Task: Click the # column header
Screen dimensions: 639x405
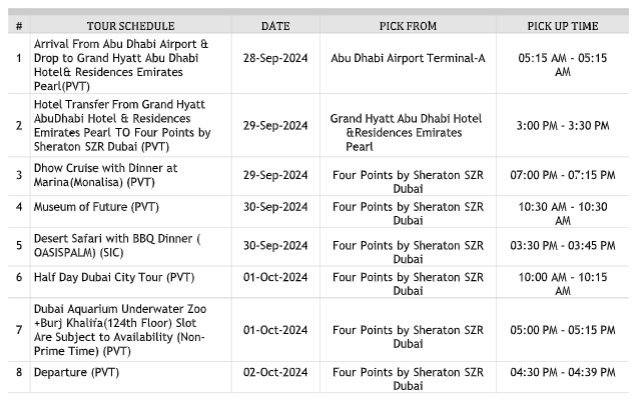Action: point(19,26)
